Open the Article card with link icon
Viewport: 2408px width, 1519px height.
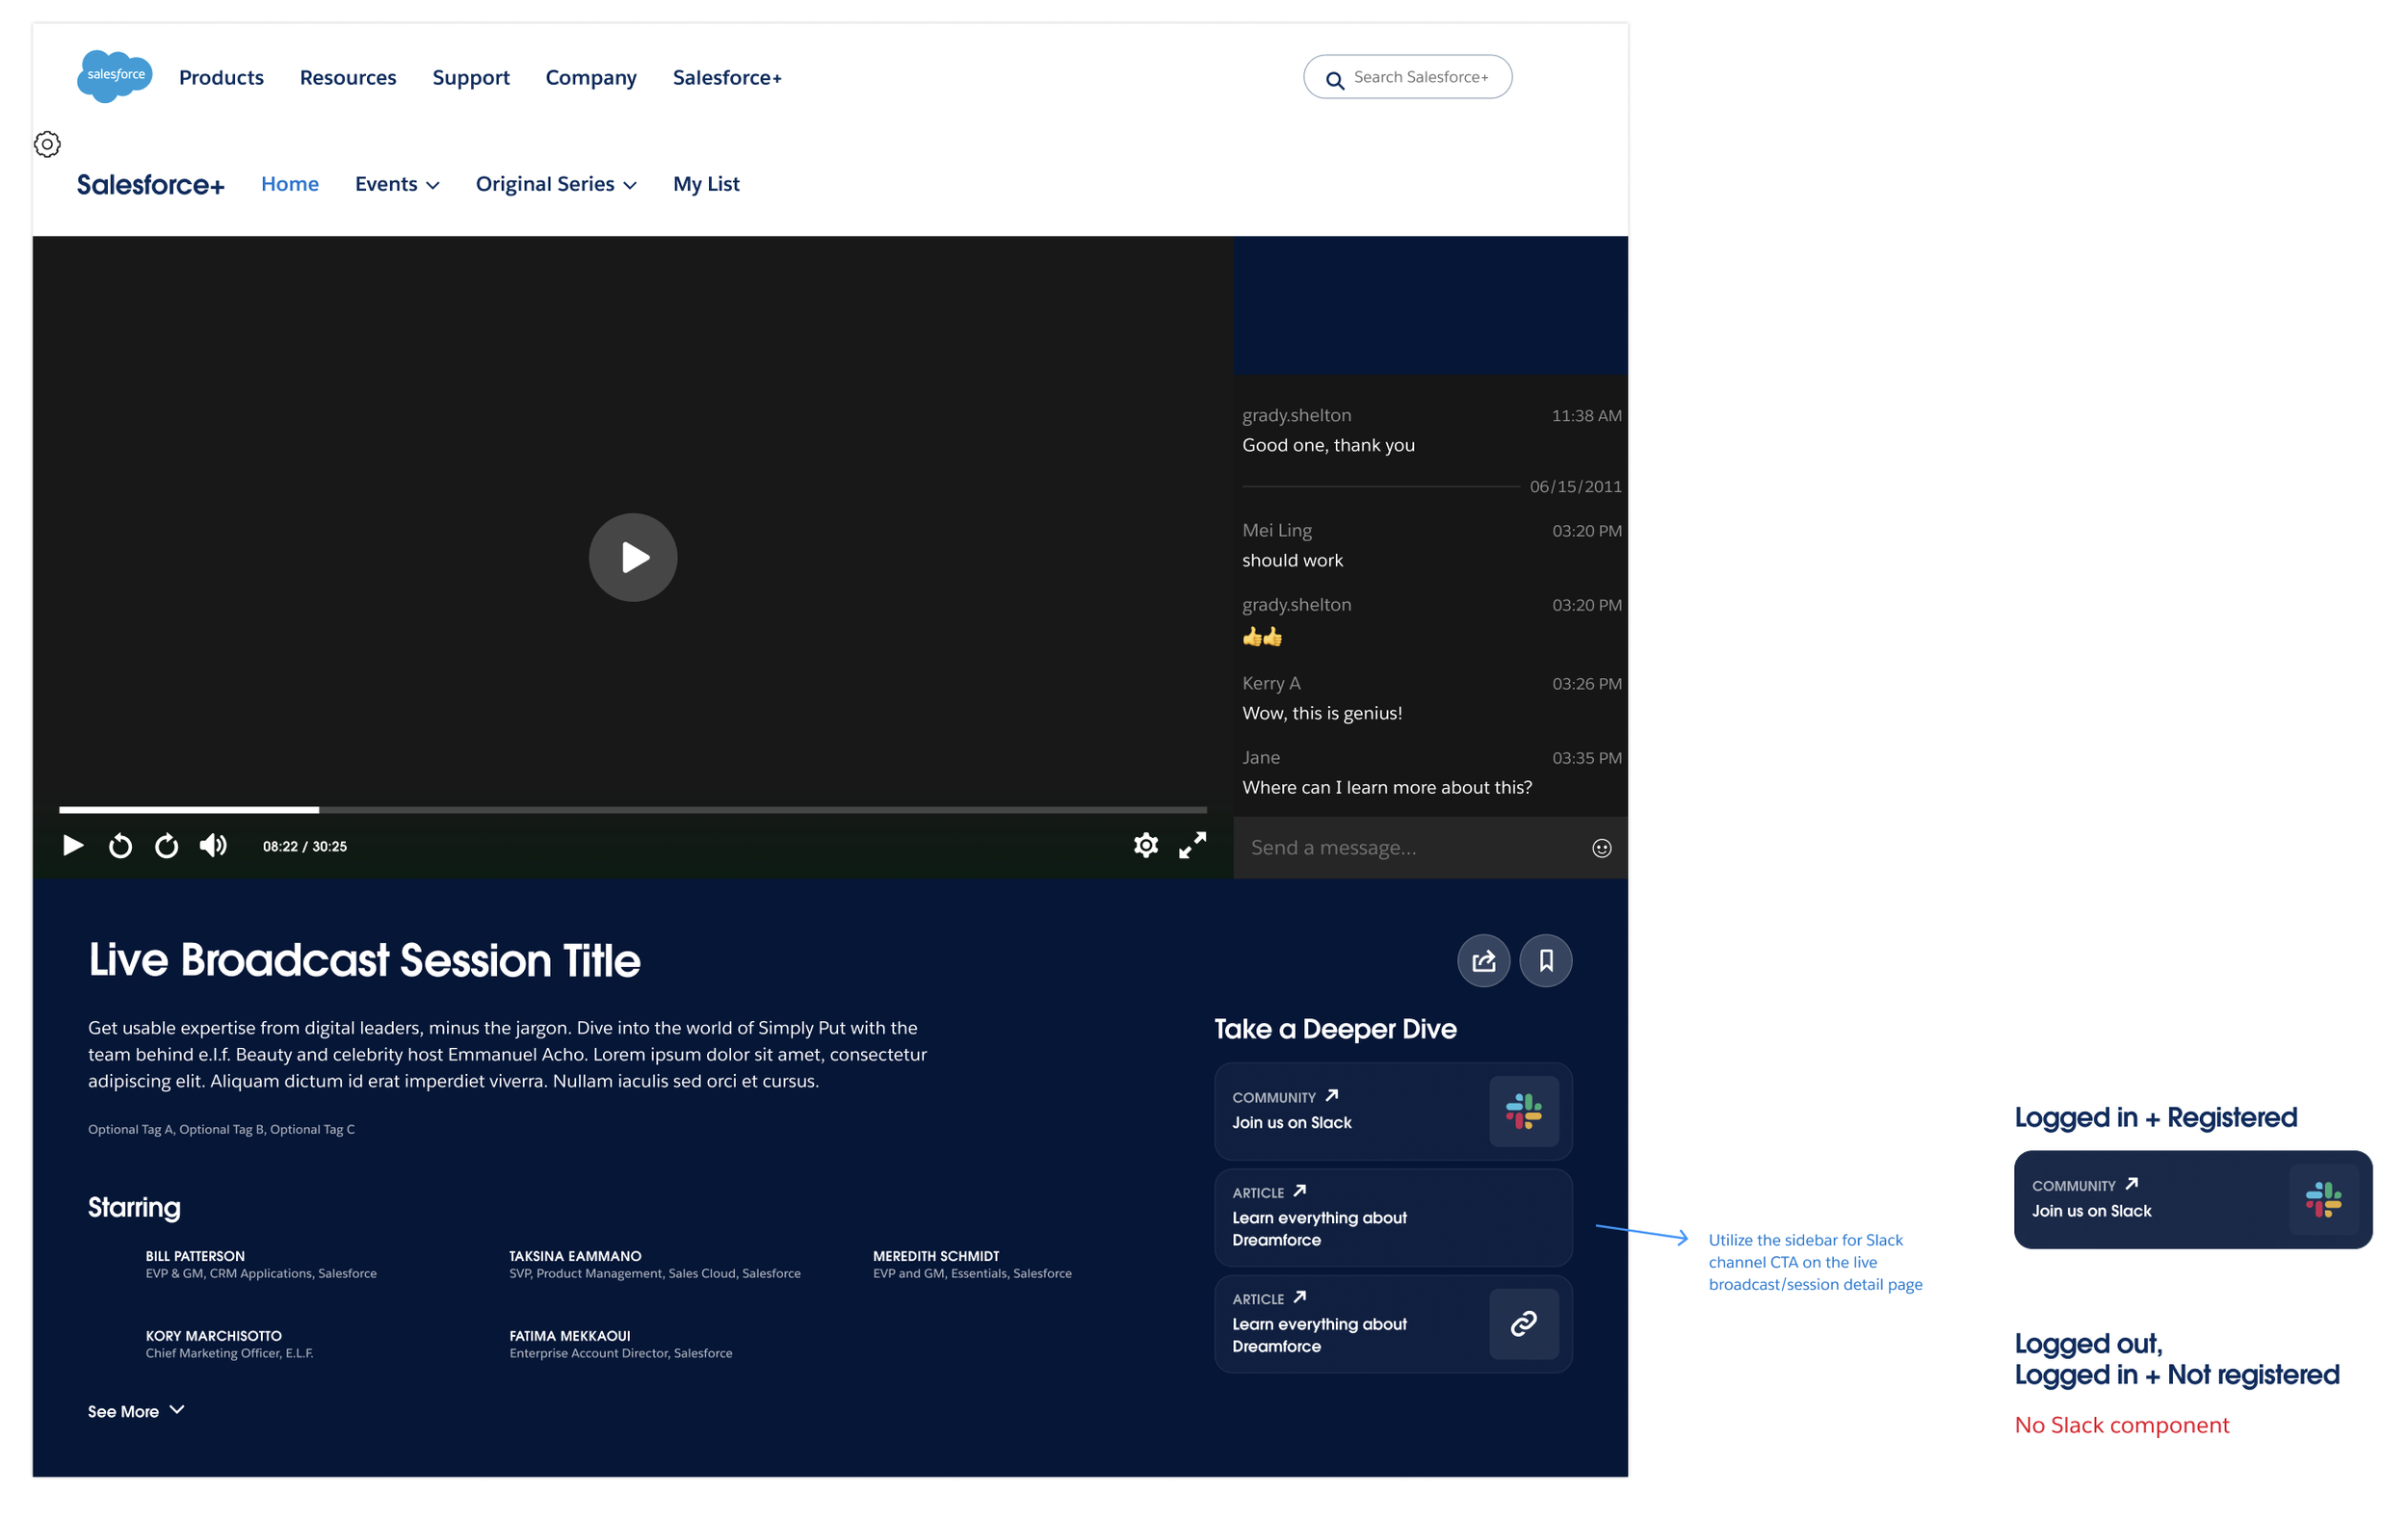coord(1393,1324)
